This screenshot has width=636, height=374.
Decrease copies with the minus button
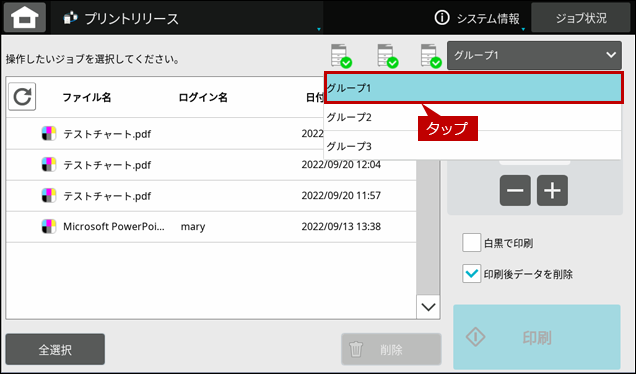pyautogui.click(x=515, y=190)
